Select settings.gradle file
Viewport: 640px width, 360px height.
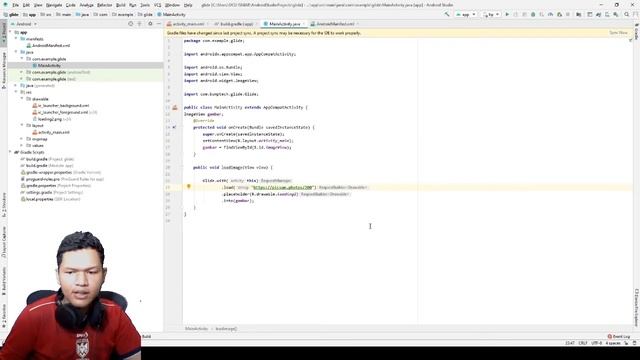coord(51,192)
